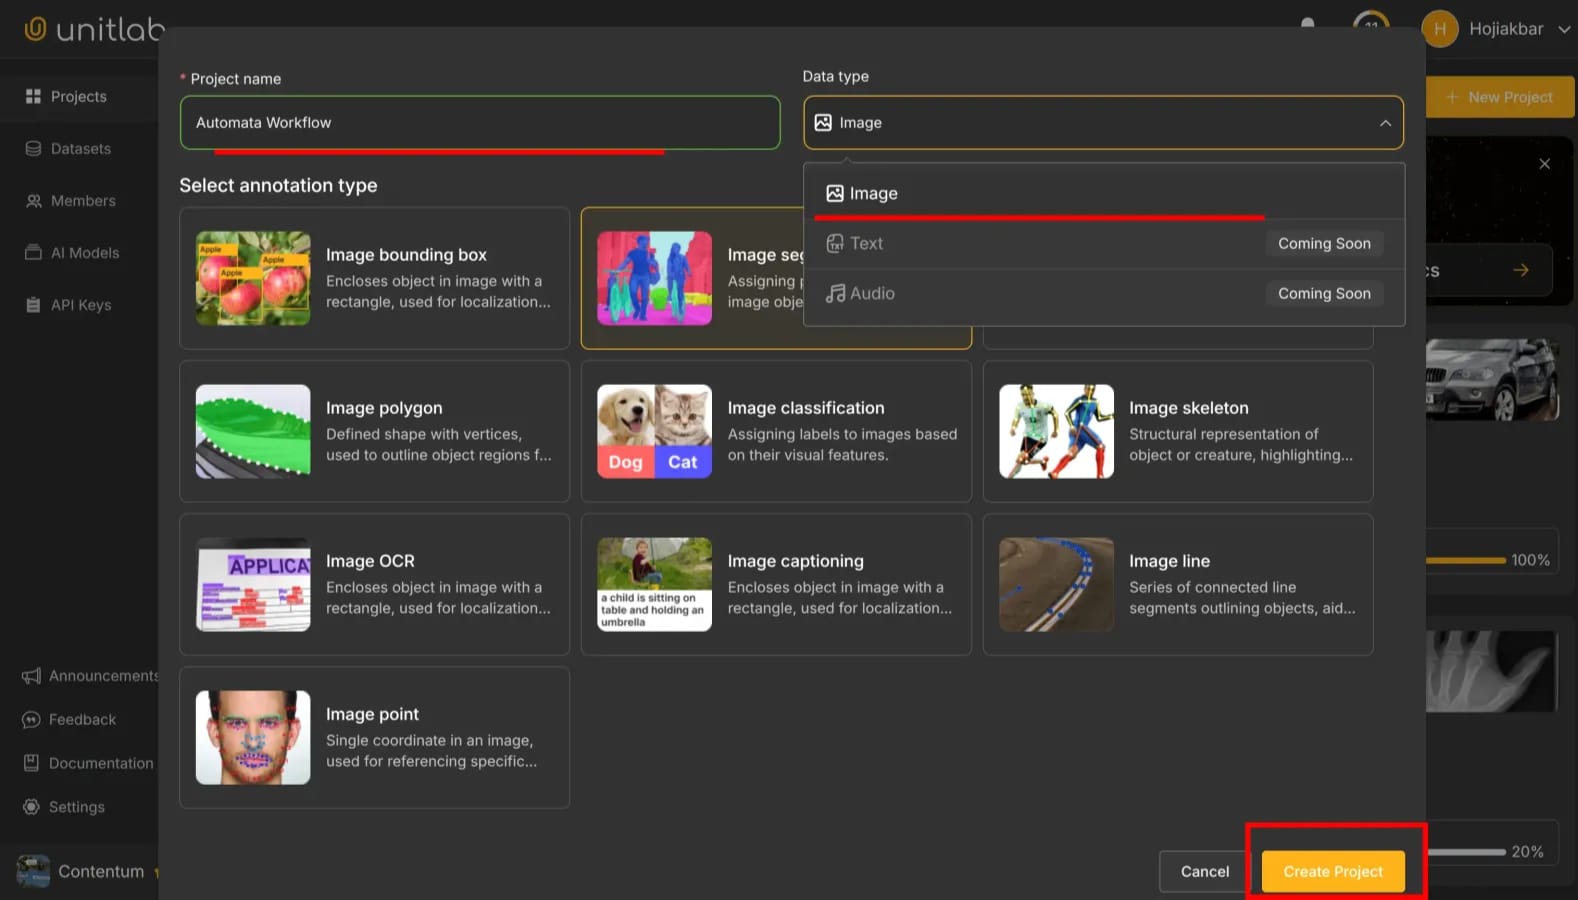Click the Projects grid icon in sidebar
The image size is (1578, 900).
pos(33,96)
